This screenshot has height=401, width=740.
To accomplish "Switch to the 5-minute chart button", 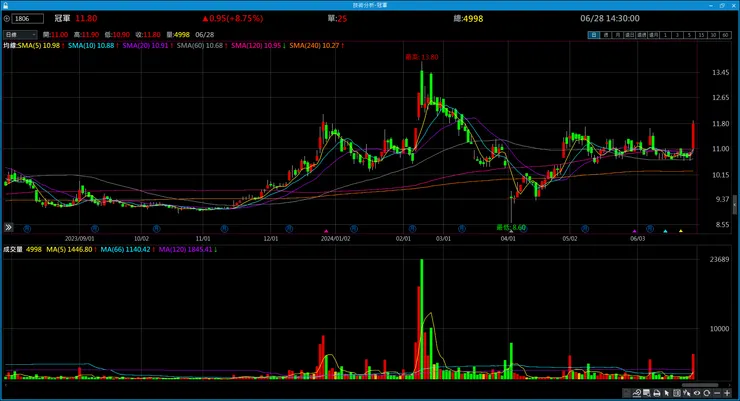I will point(690,35).
